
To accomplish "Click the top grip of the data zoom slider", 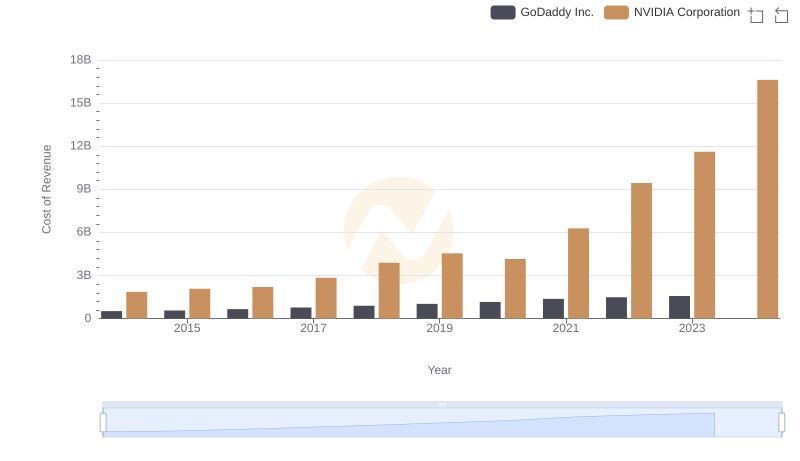I will click(442, 404).
